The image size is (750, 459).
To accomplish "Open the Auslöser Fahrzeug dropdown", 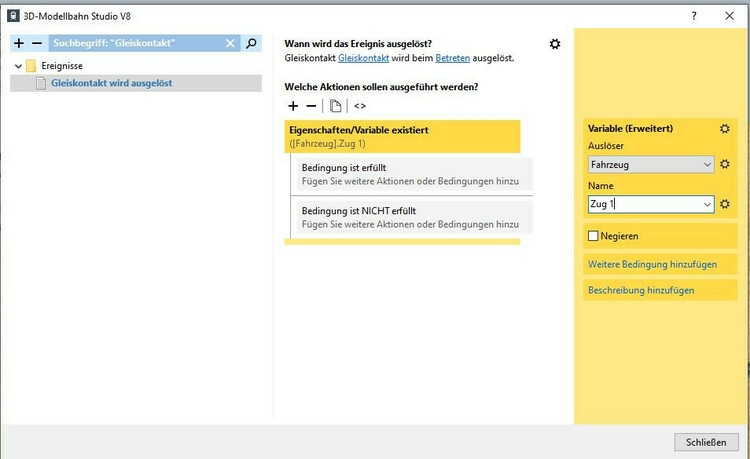I will click(x=651, y=164).
